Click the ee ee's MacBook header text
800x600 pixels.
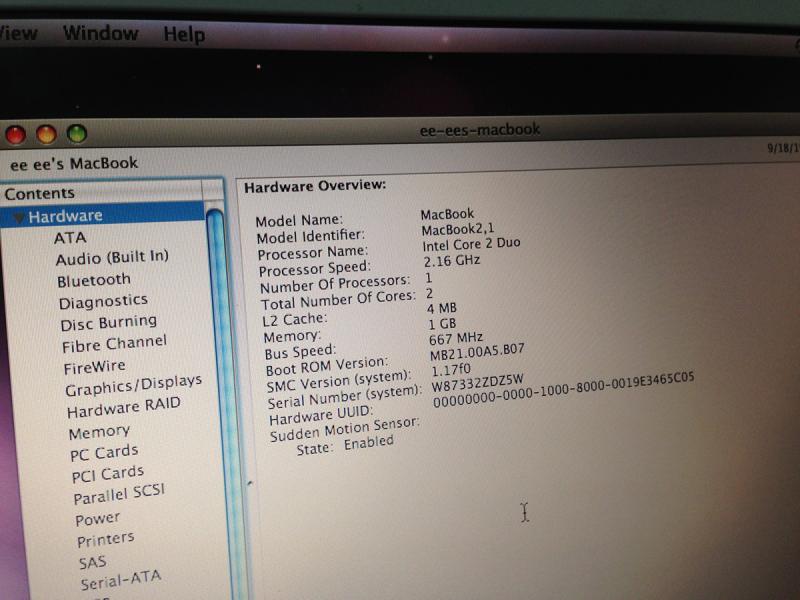(x=74, y=164)
